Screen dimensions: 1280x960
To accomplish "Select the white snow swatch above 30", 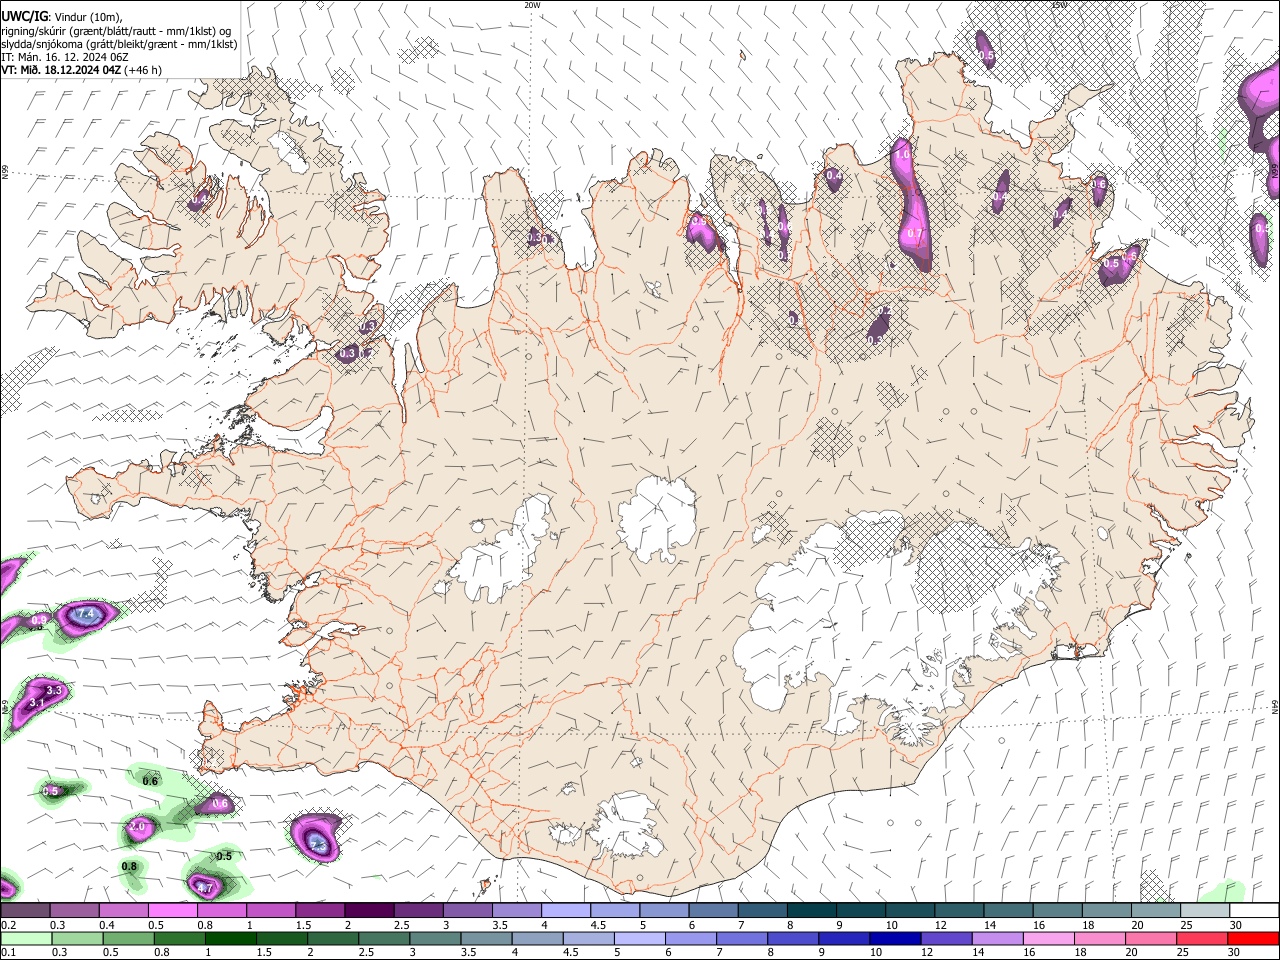I will tap(1255, 910).
